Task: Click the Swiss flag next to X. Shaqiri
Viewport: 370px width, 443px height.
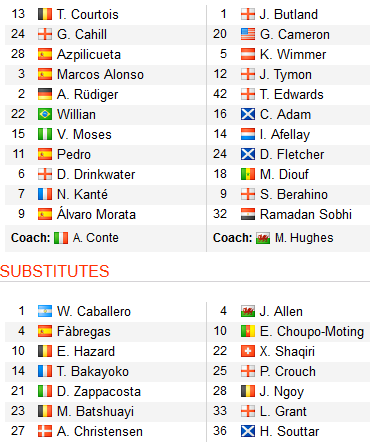Action: pyautogui.click(x=248, y=351)
